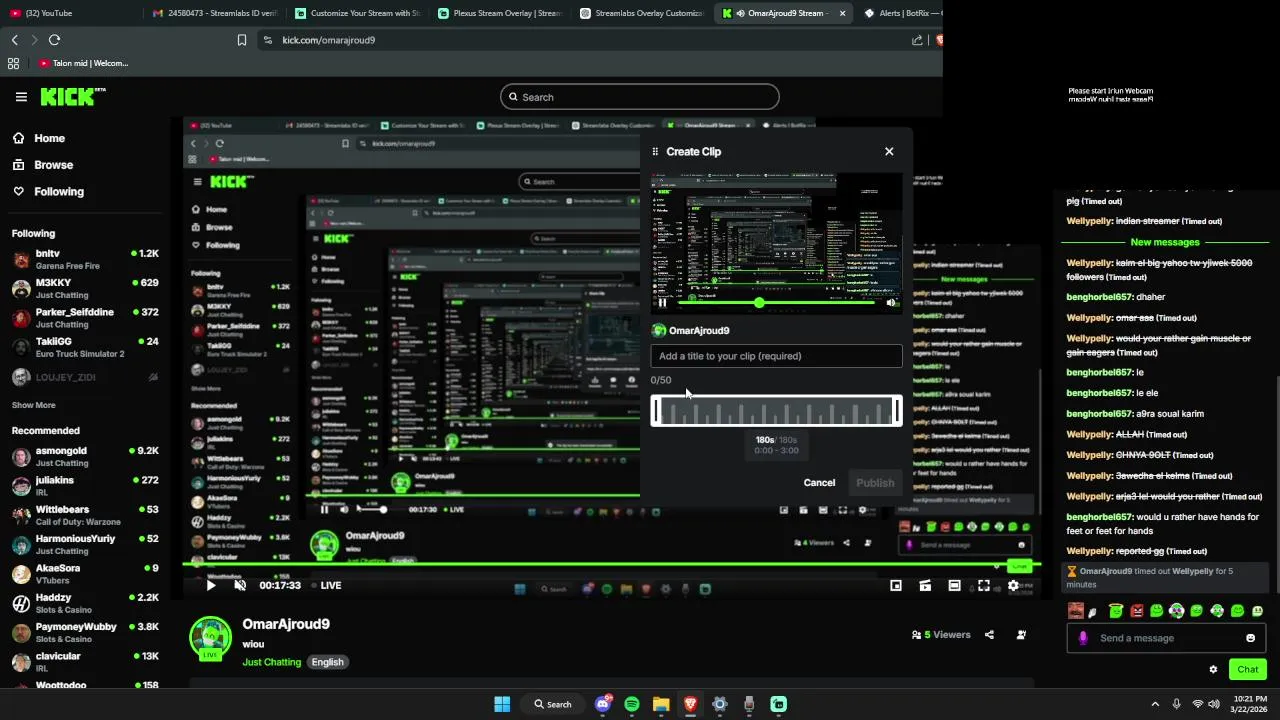Open clavicular recommended channel

click(x=85, y=662)
